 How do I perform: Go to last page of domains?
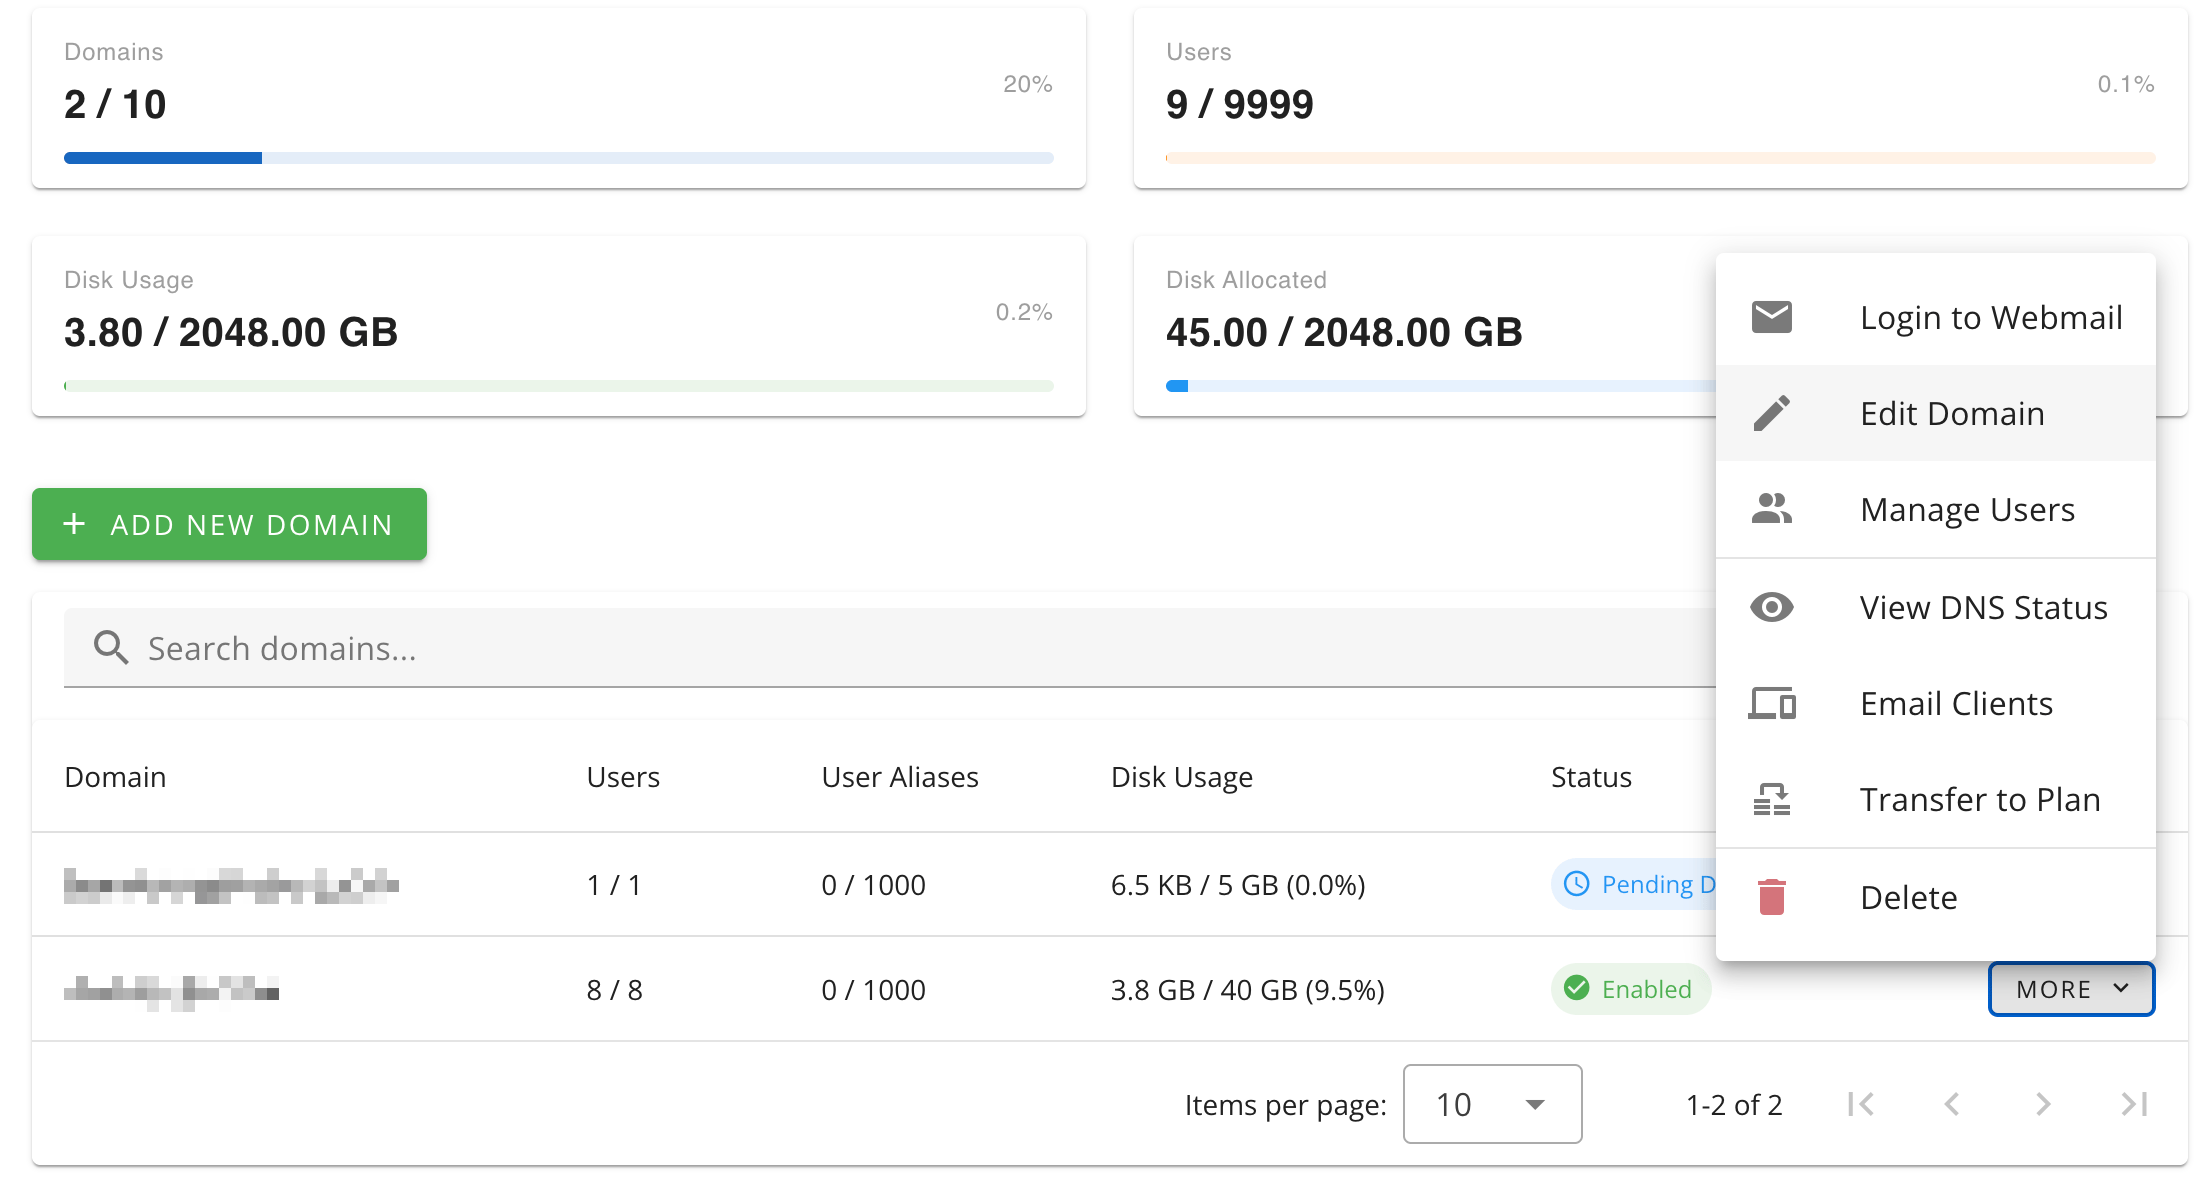coord(2134,1104)
